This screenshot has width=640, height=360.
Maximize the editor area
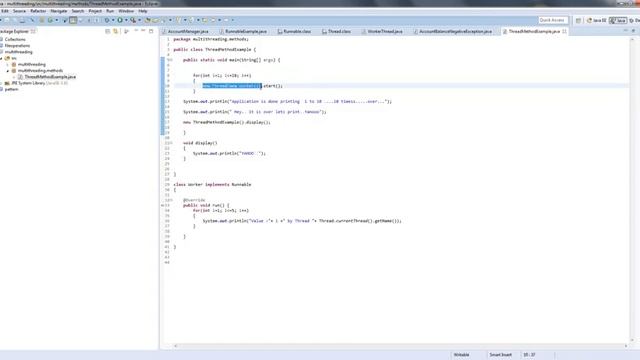[x=633, y=31]
